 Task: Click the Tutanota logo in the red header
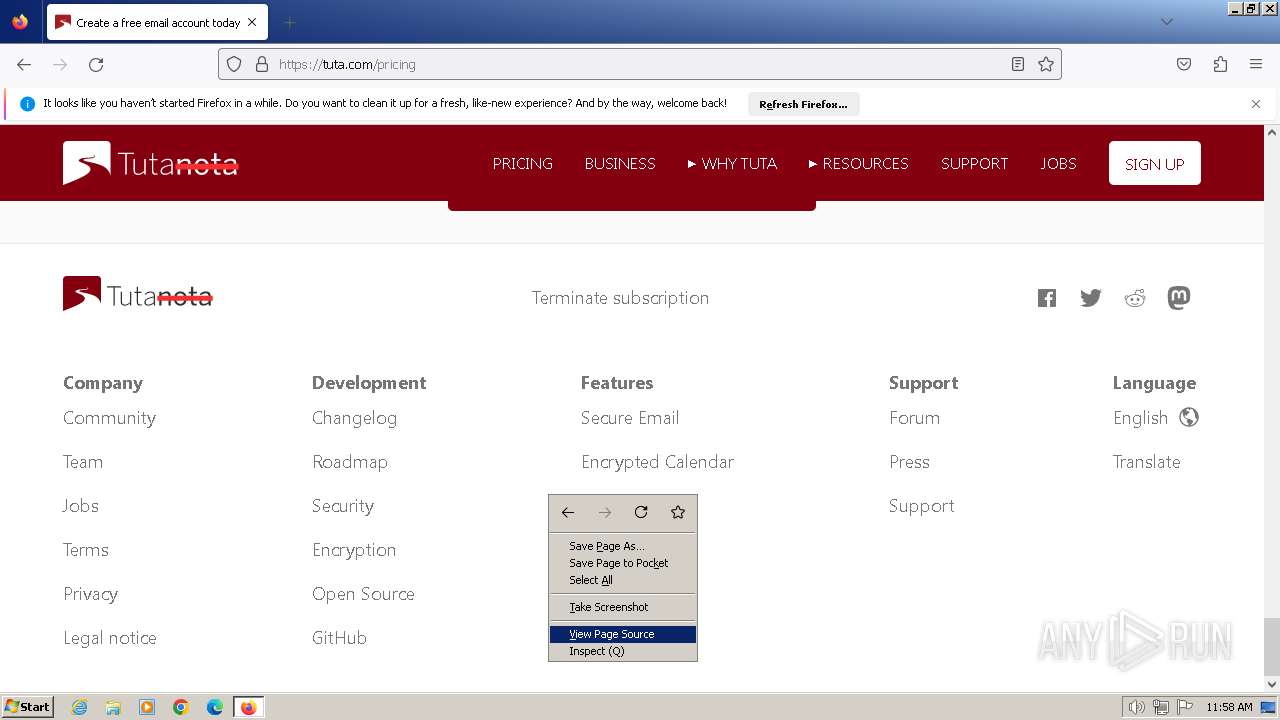(151, 163)
